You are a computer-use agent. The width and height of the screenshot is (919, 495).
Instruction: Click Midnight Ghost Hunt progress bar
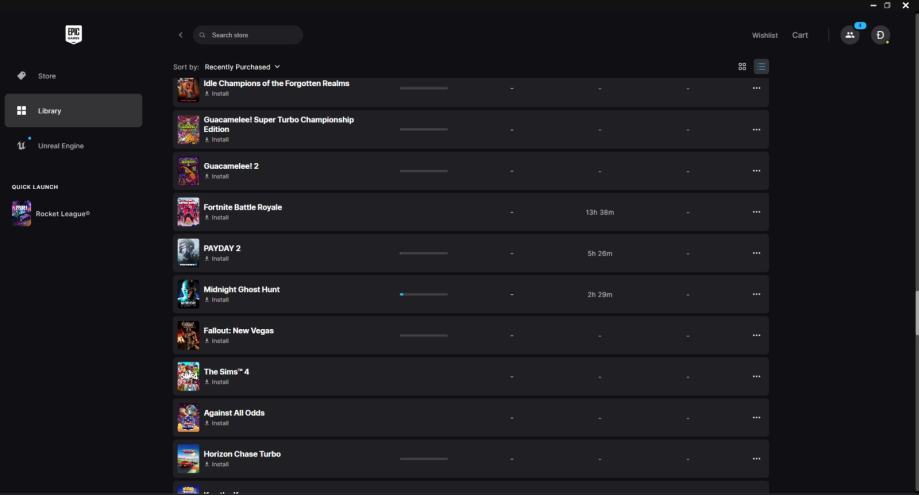423,294
